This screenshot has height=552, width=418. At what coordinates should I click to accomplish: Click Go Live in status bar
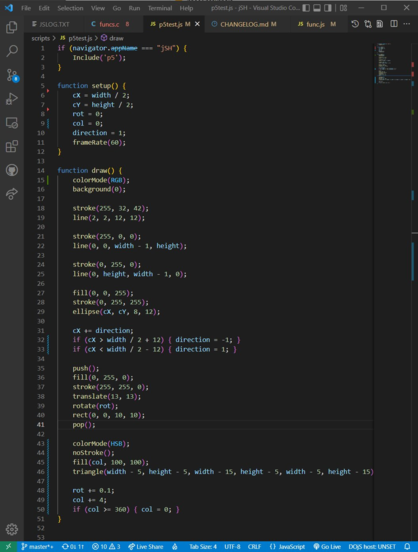(327, 547)
